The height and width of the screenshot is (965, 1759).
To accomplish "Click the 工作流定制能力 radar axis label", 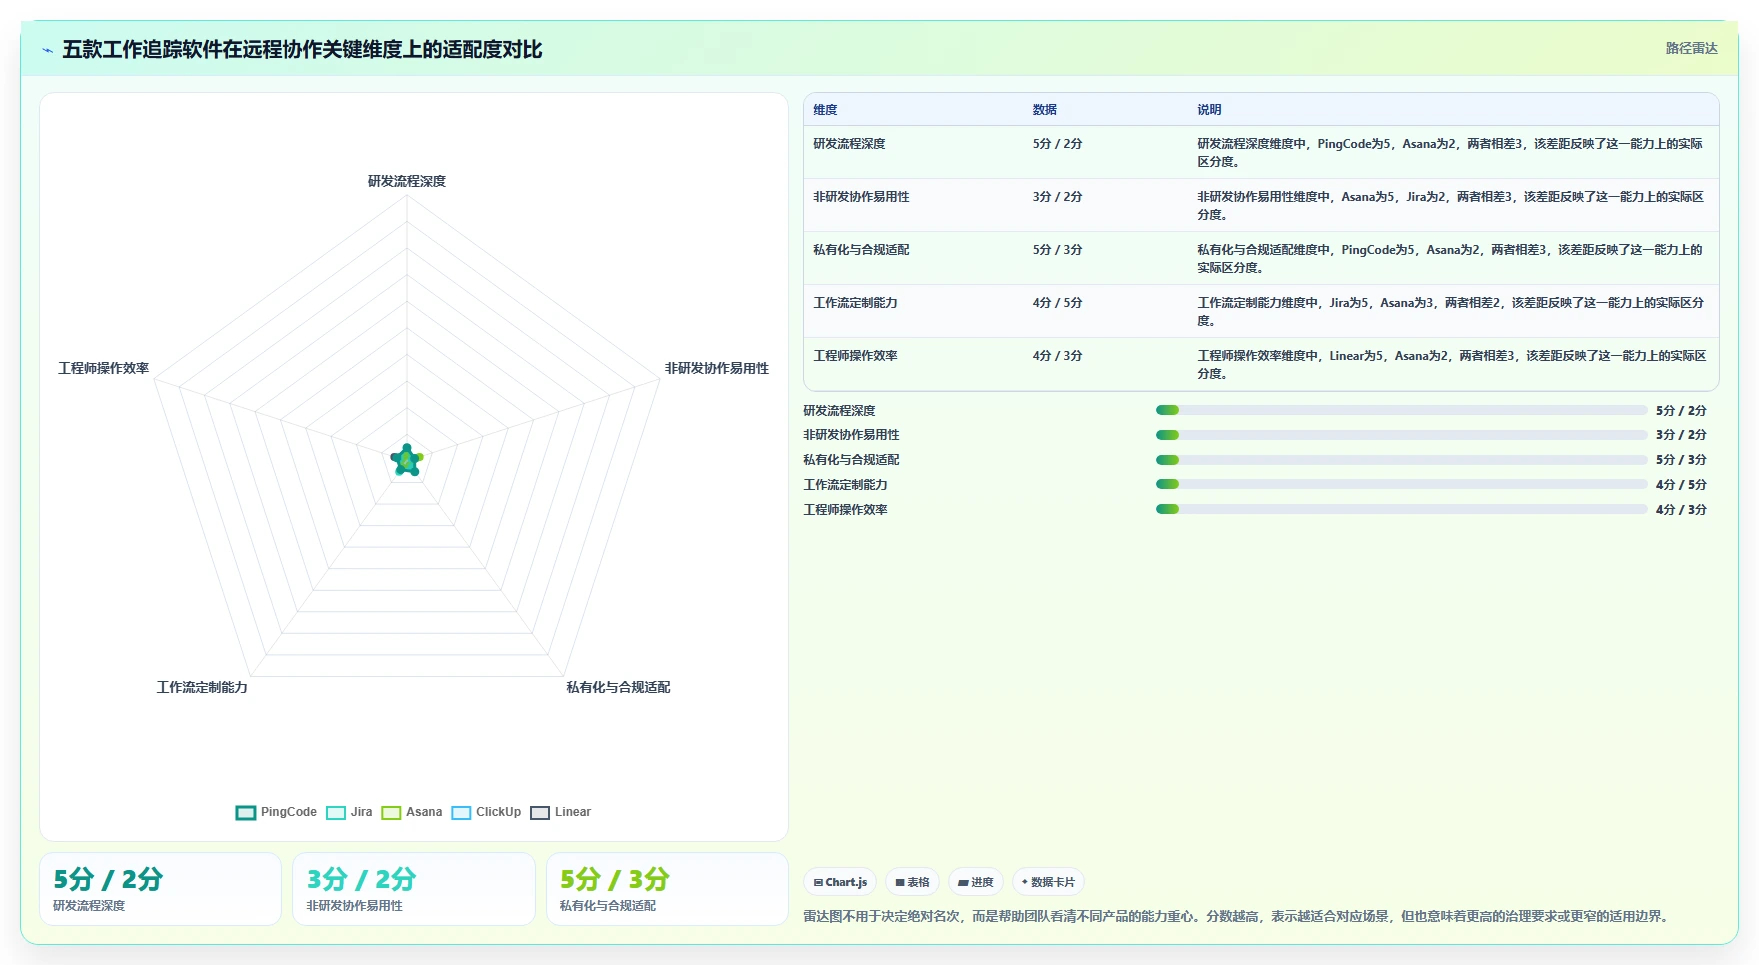I will pyautogui.click(x=202, y=687).
